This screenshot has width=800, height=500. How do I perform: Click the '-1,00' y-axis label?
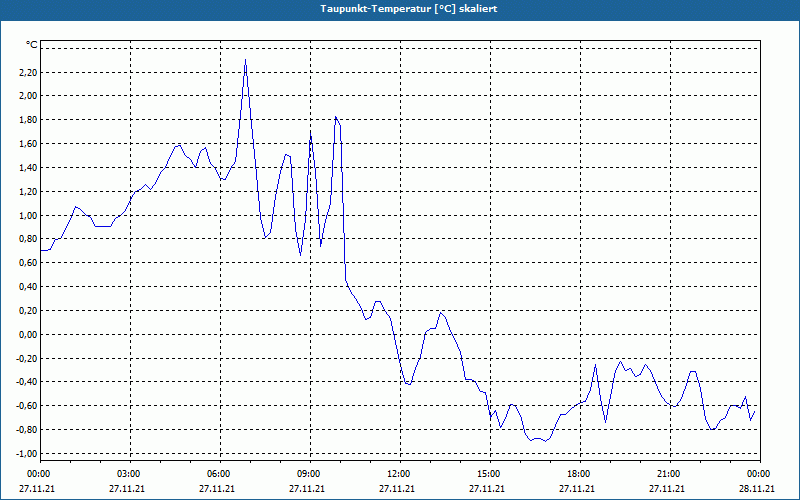click(26, 454)
